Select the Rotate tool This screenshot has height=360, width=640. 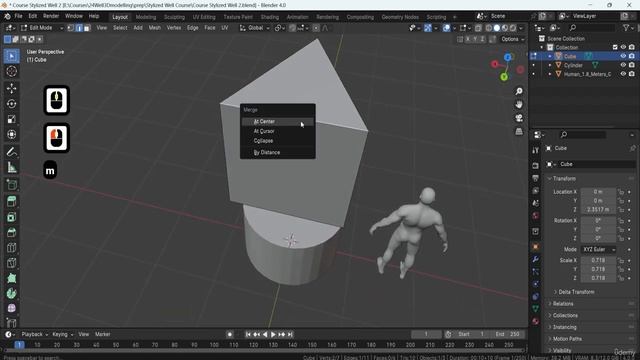[11, 104]
